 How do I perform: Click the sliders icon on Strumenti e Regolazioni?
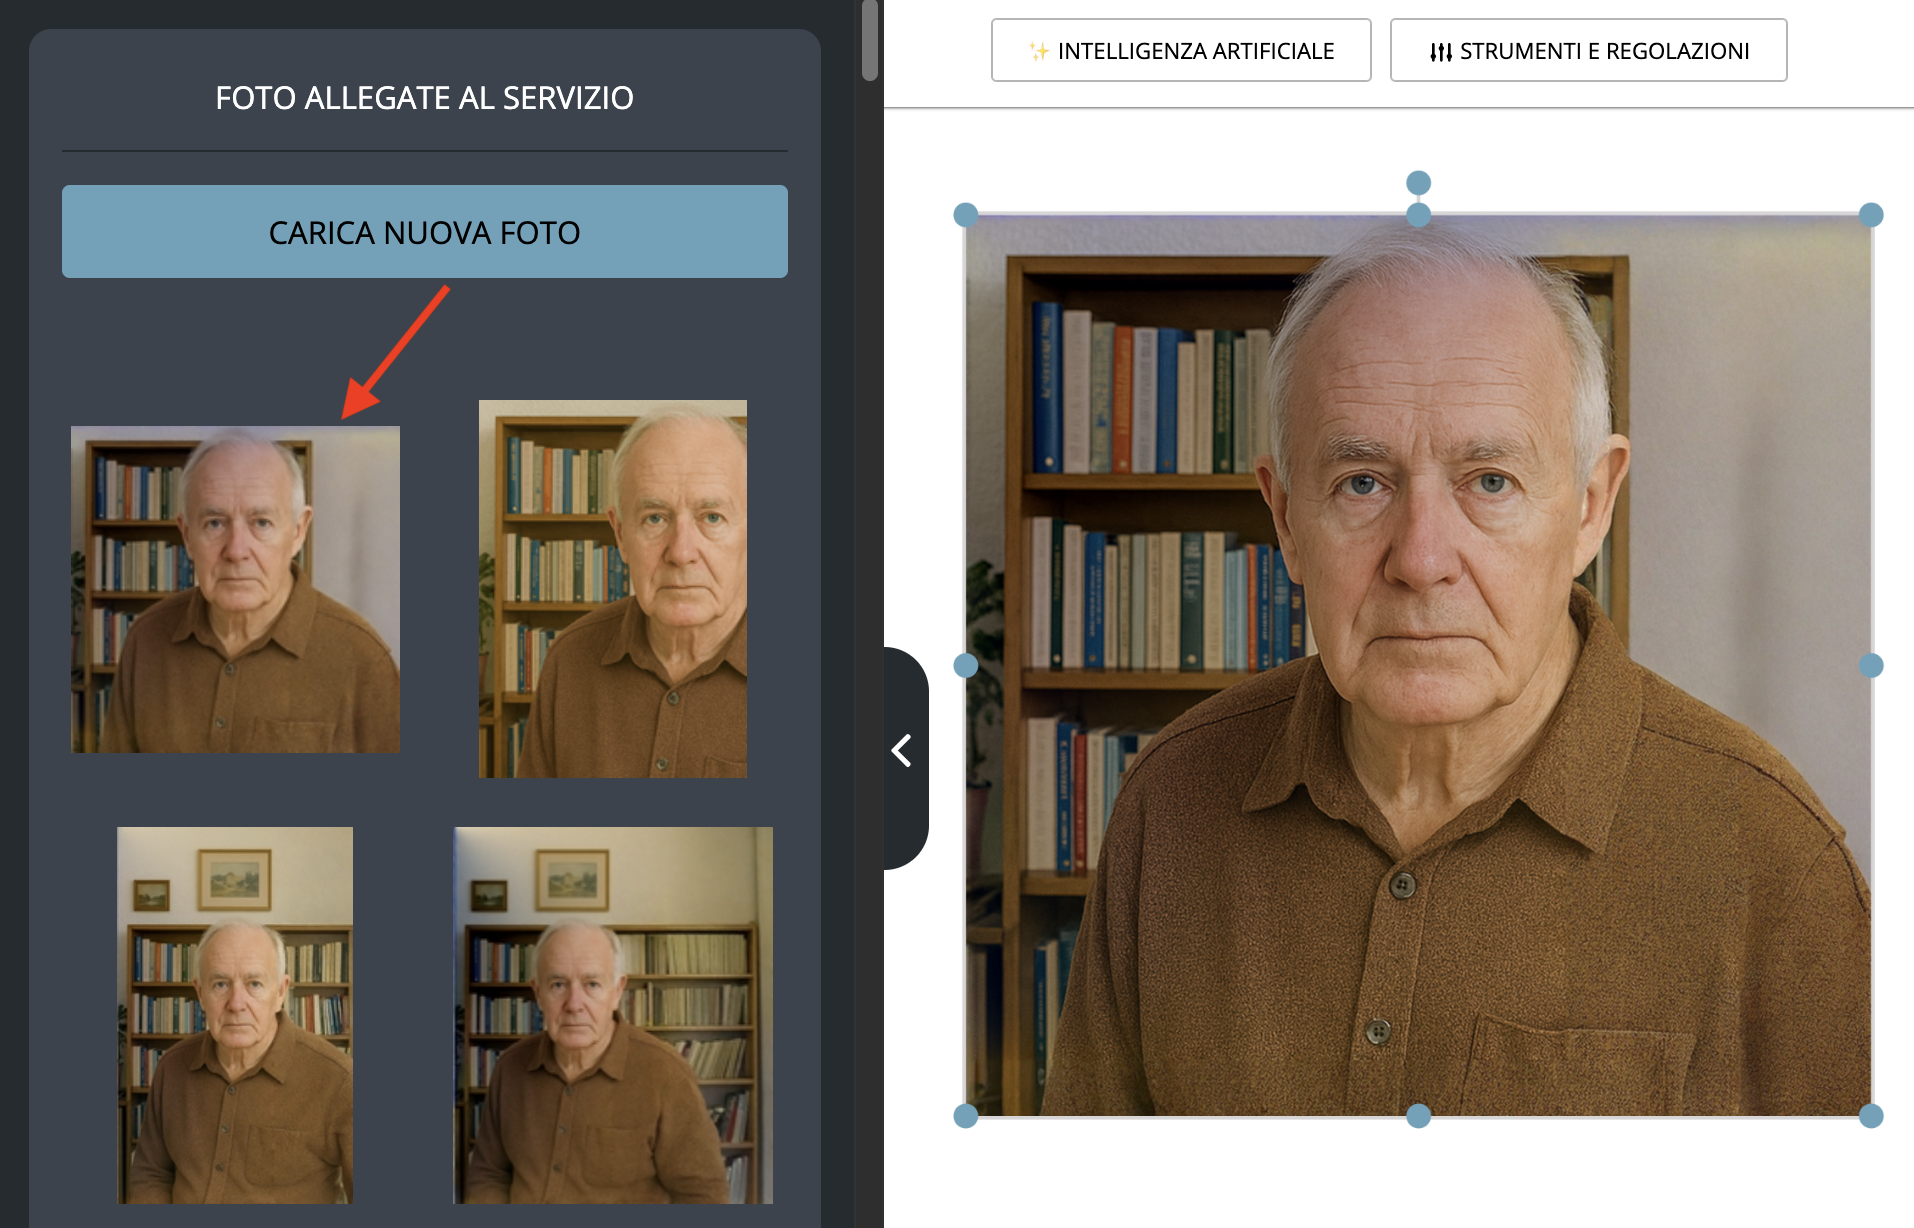[x=1440, y=50]
